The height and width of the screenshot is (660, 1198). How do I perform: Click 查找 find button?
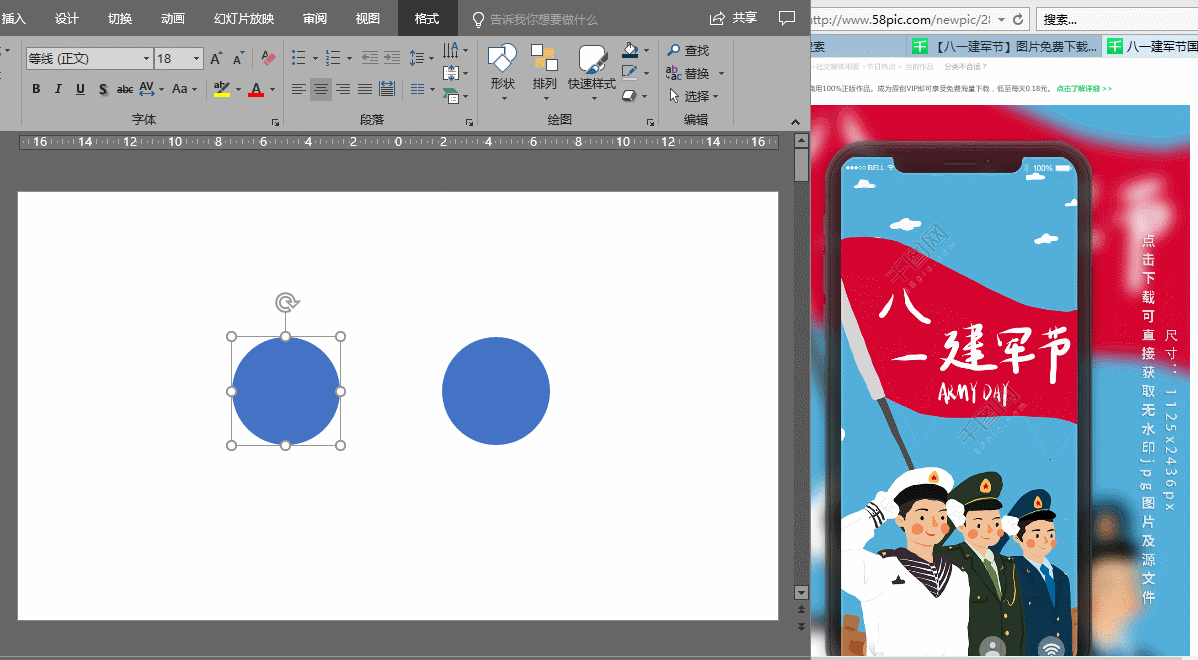[x=688, y=50]
